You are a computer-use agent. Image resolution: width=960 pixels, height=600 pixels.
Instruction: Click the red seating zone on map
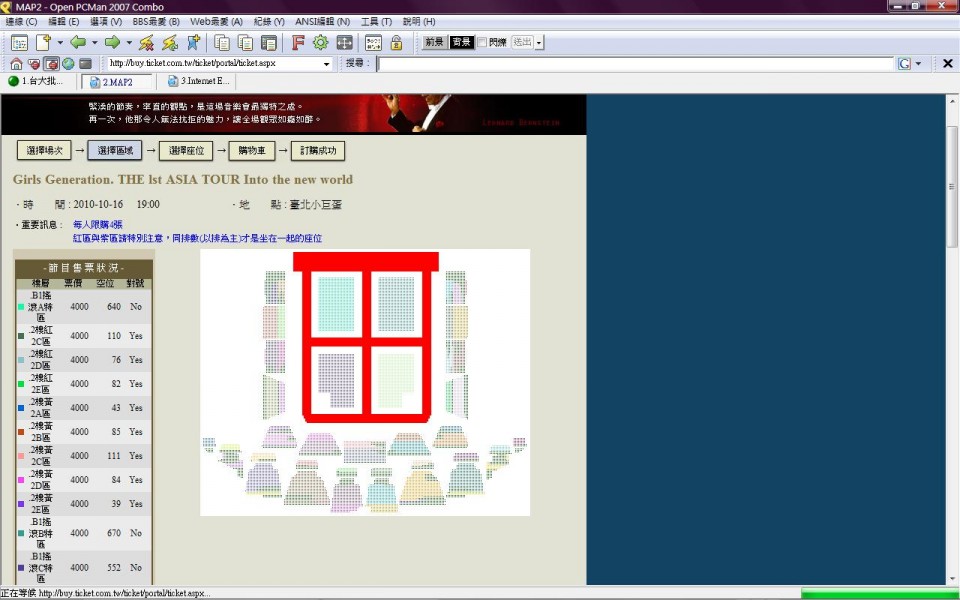click(x=365, y=262)
